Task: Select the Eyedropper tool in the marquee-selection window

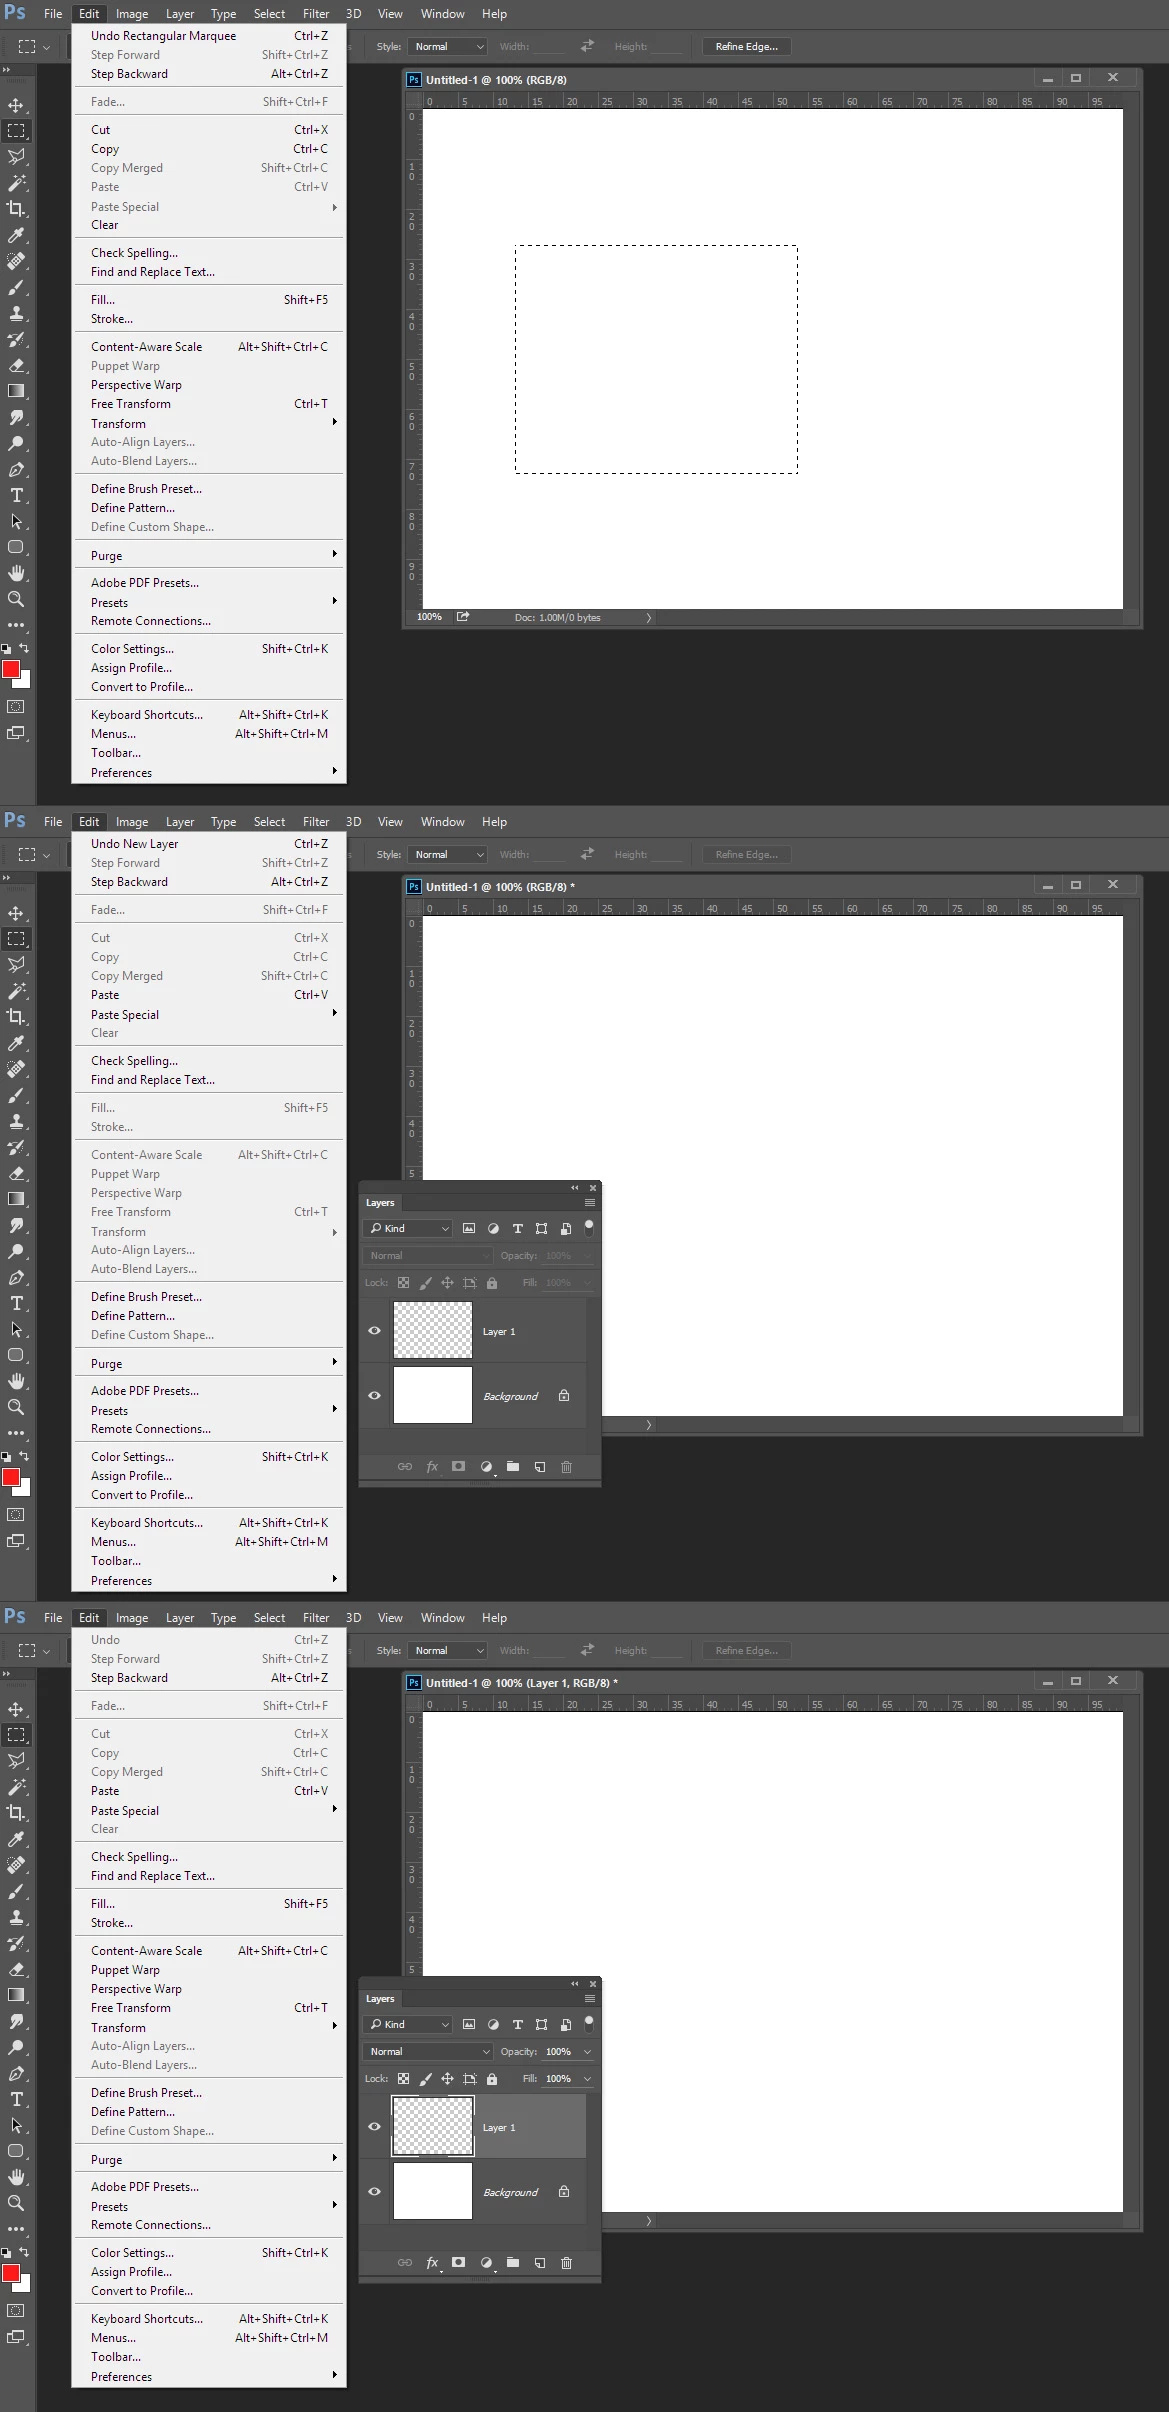Action: point(16,235)
